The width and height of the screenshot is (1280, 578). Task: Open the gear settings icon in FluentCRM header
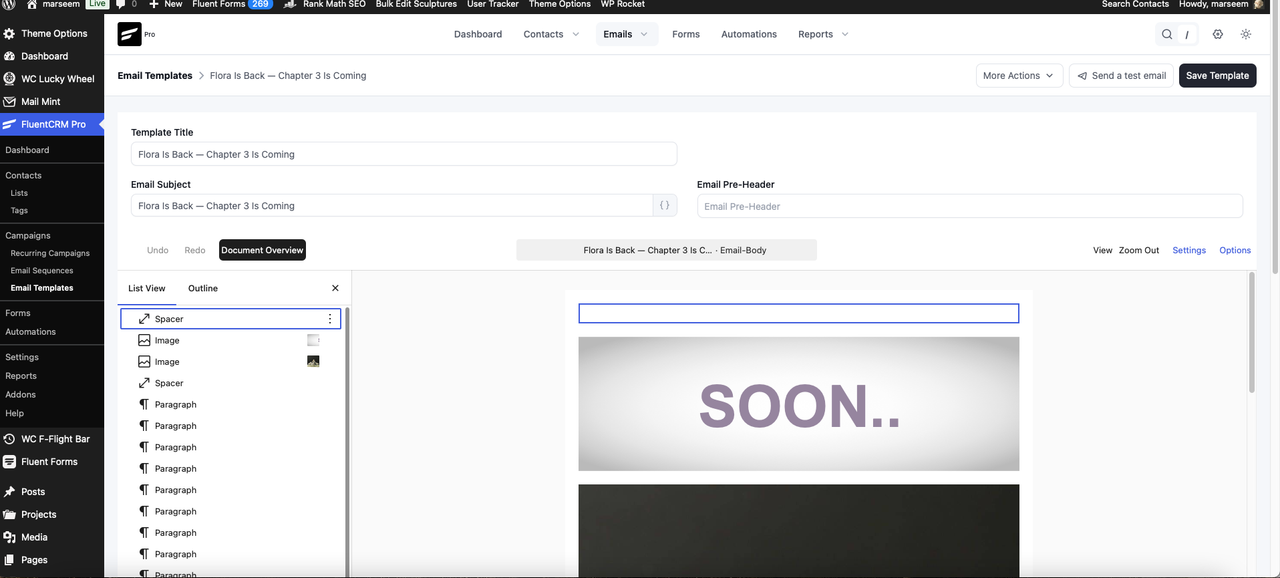1217,34
